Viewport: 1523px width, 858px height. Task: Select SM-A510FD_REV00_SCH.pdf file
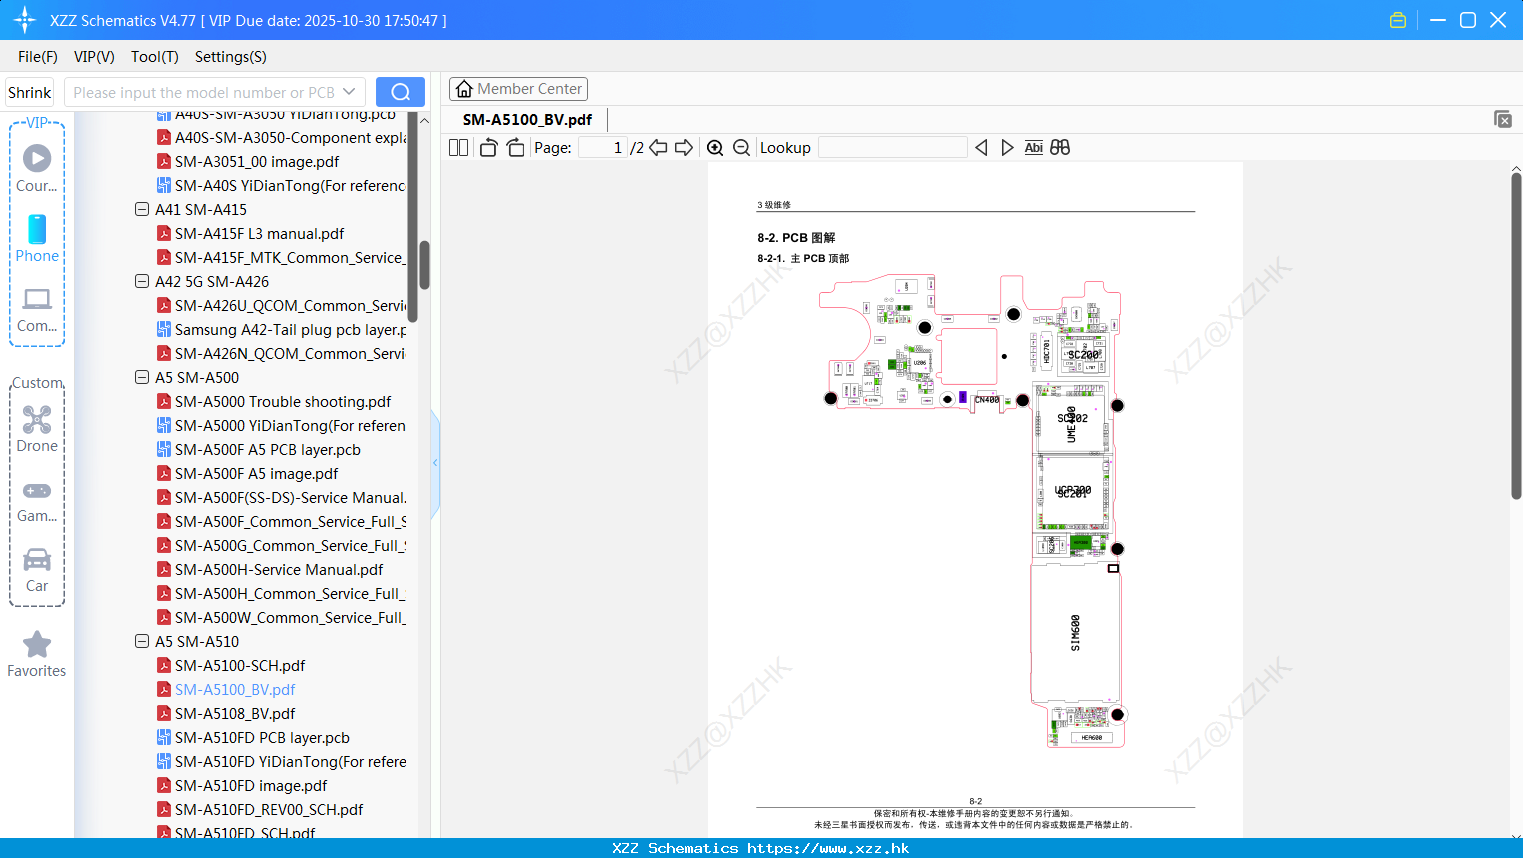(269, 810)
